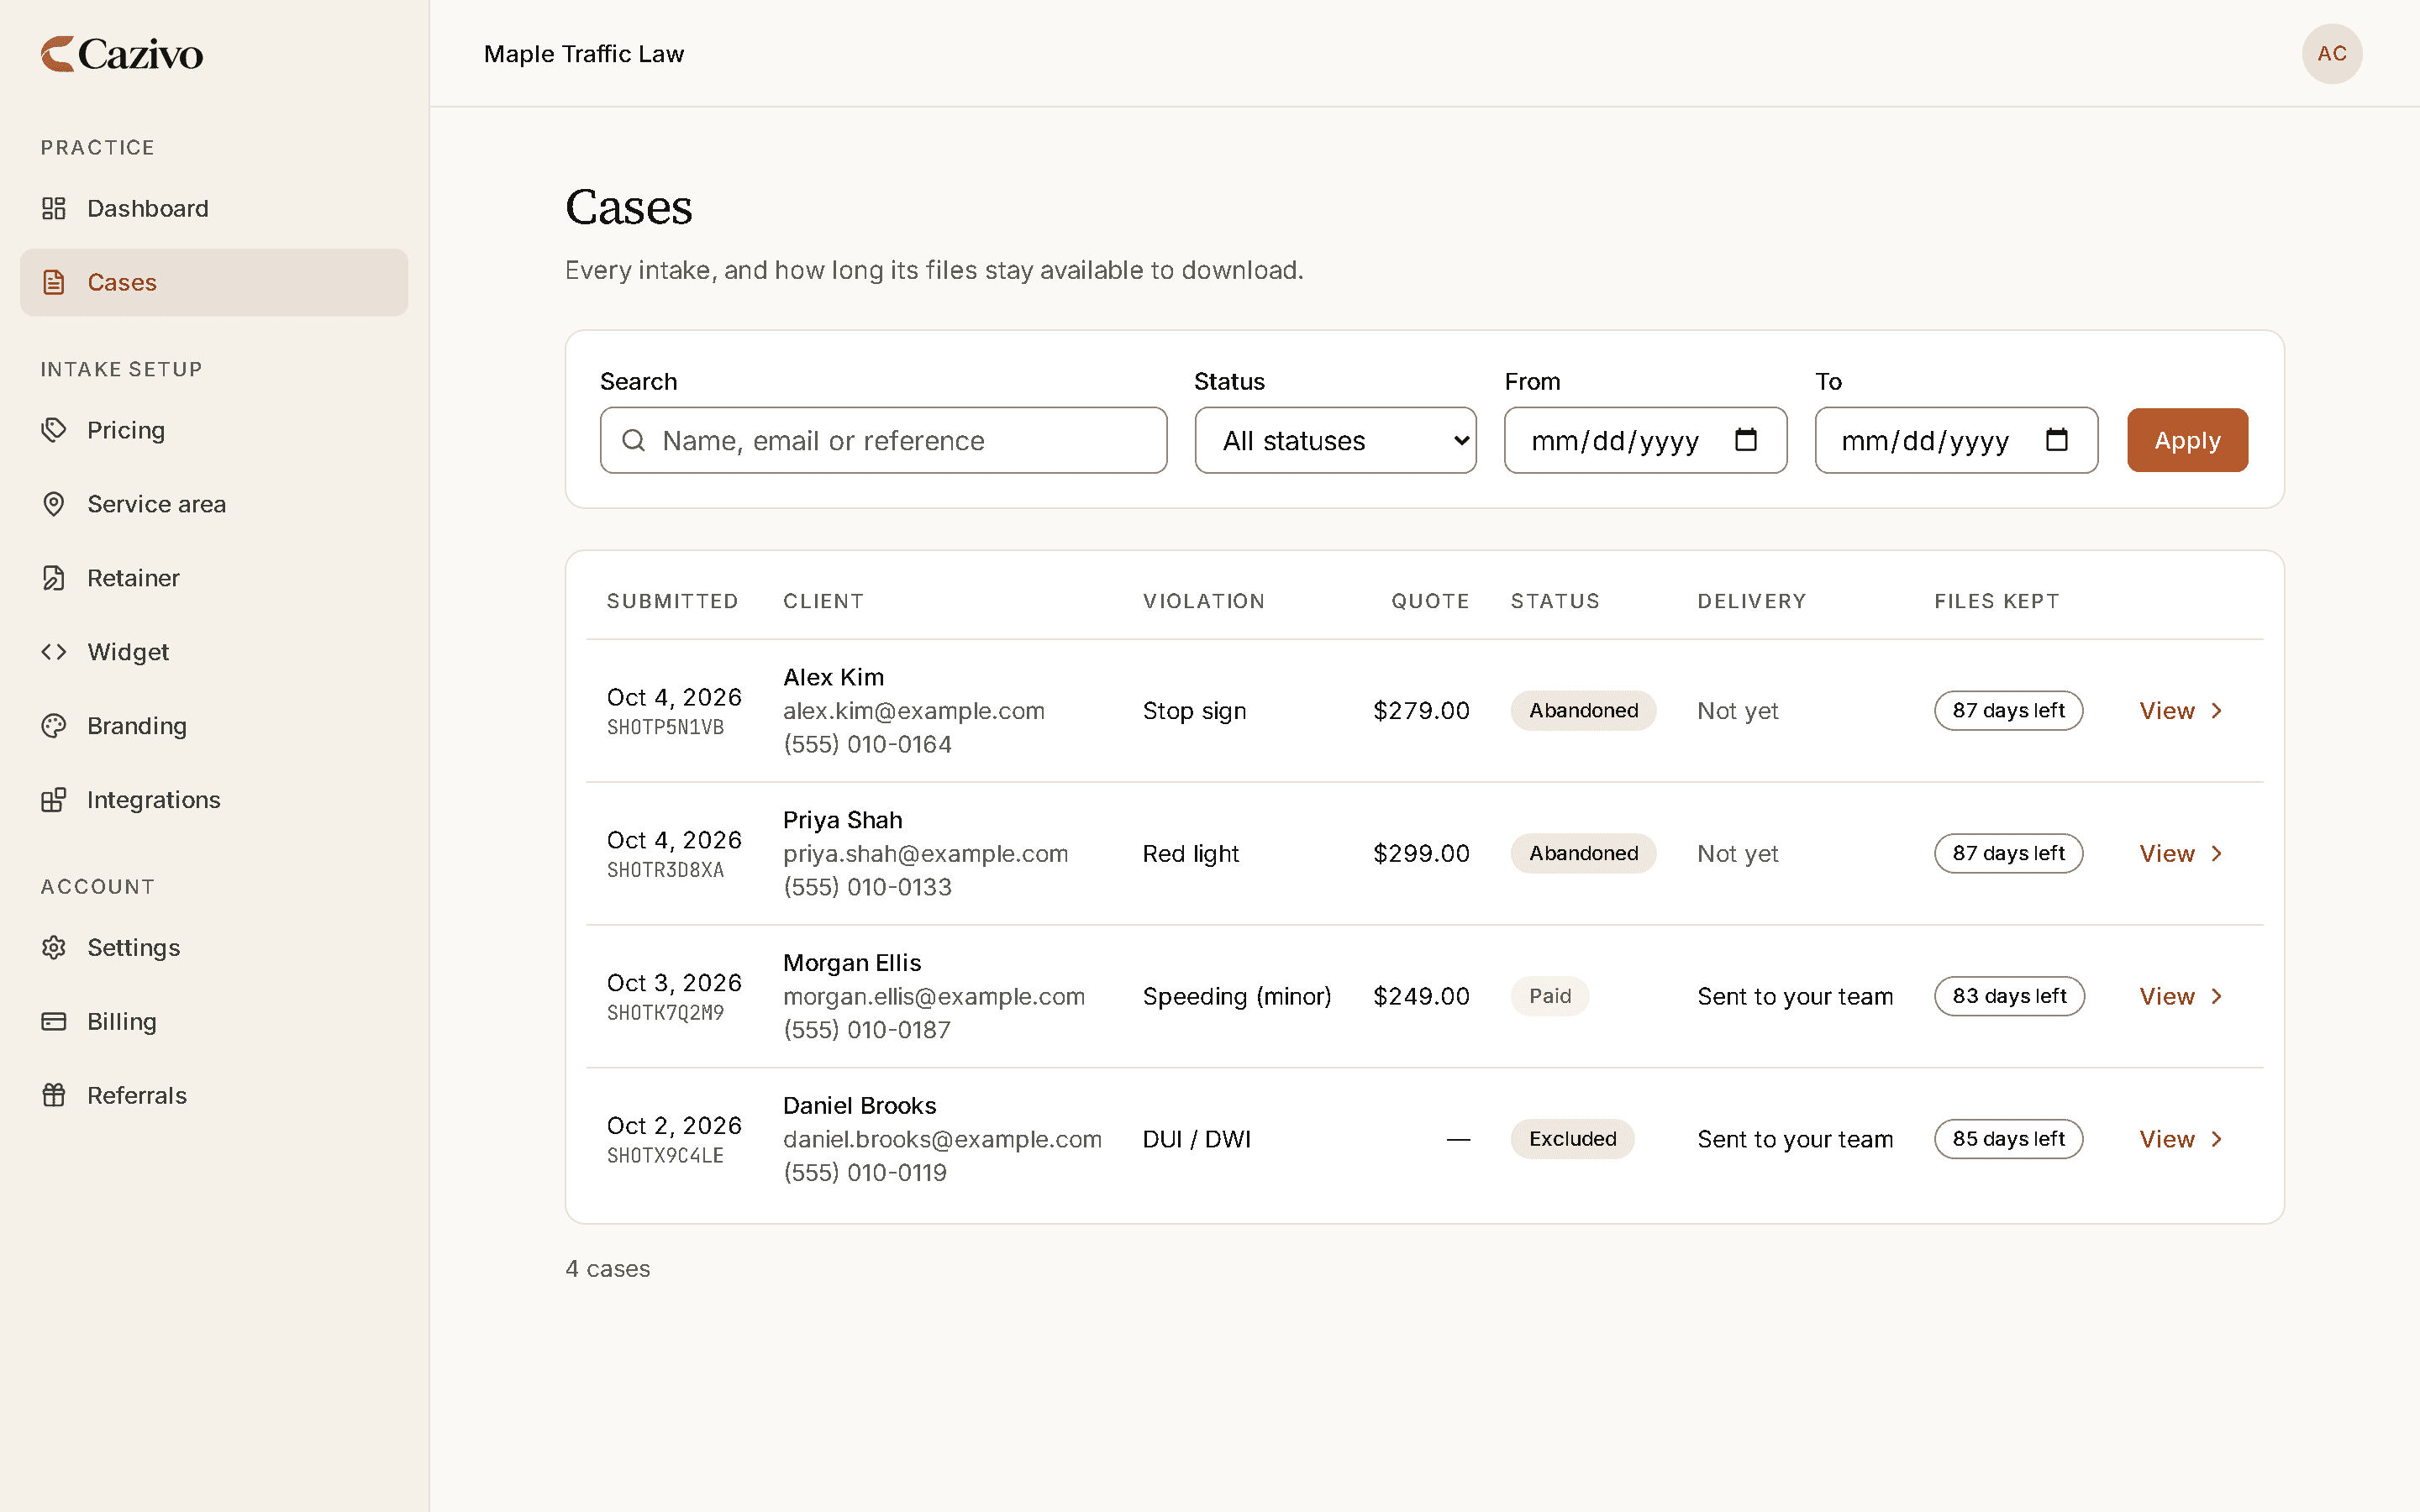Screen dimensions: 2420x1512
Task: Click the Pricing tag icon
Action: pyautogui.click(x=54, y=430)
